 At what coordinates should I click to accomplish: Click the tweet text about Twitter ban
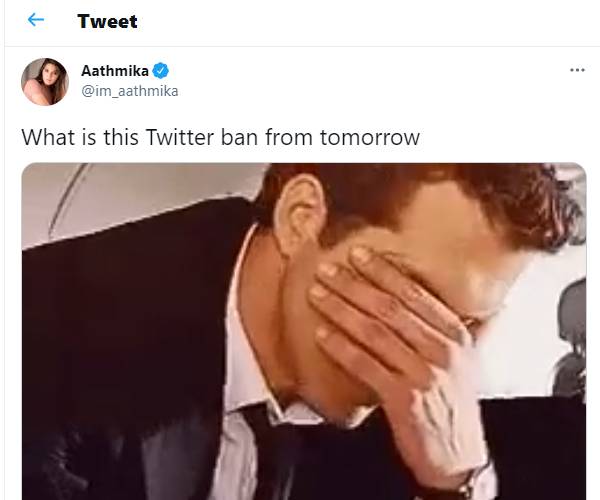pyautogui.click(x=220, y=136)
